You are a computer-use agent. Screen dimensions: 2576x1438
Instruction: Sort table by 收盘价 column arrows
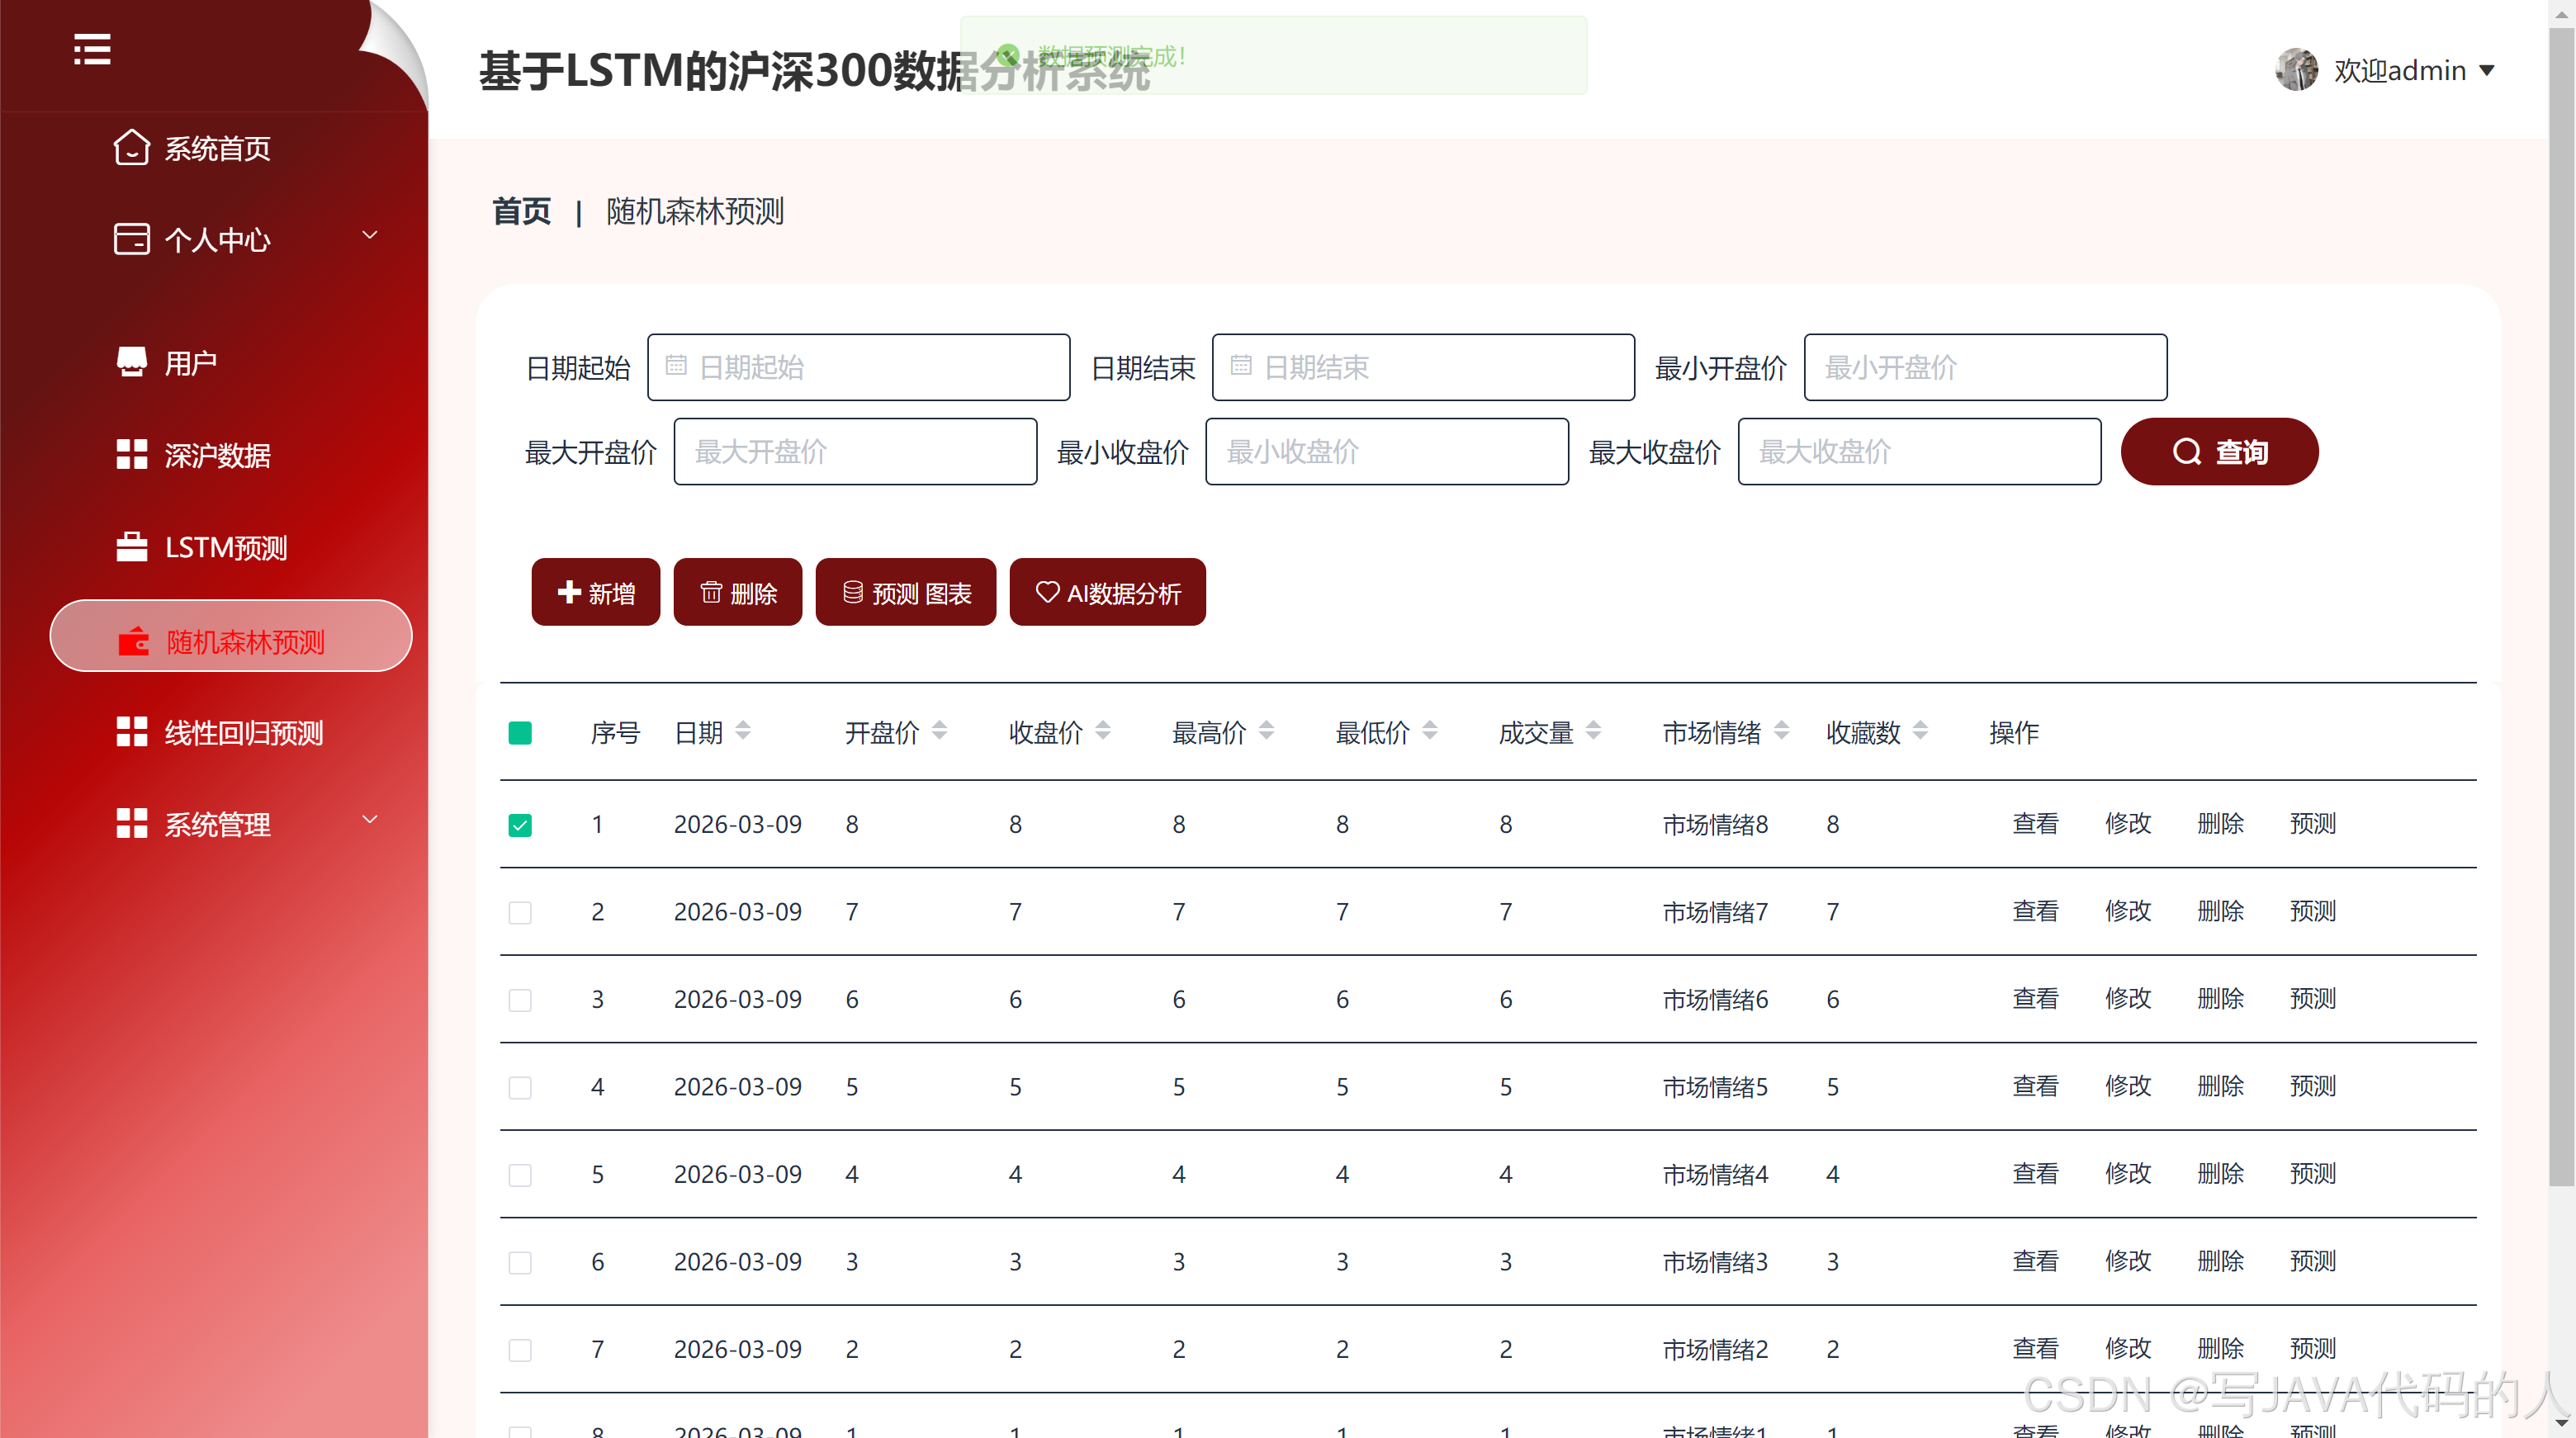point(1103,730)
